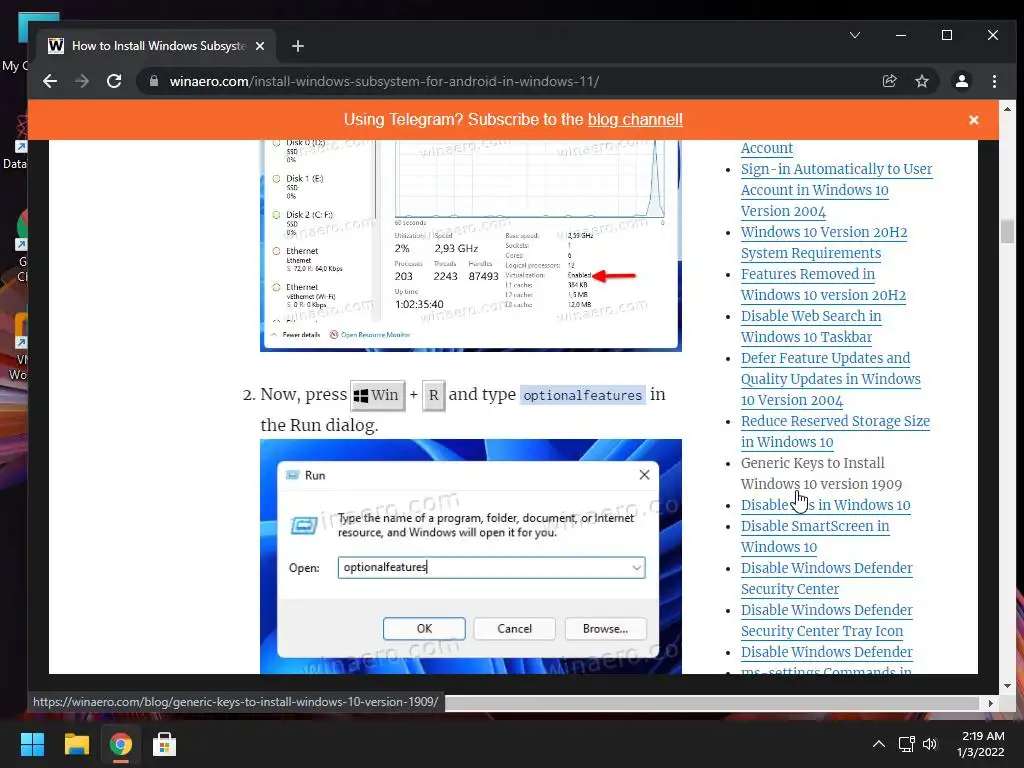Close the How to Install Windows Subsystem tab
This screenshot has width=1024, height=768.
click(x=260, y=46)
